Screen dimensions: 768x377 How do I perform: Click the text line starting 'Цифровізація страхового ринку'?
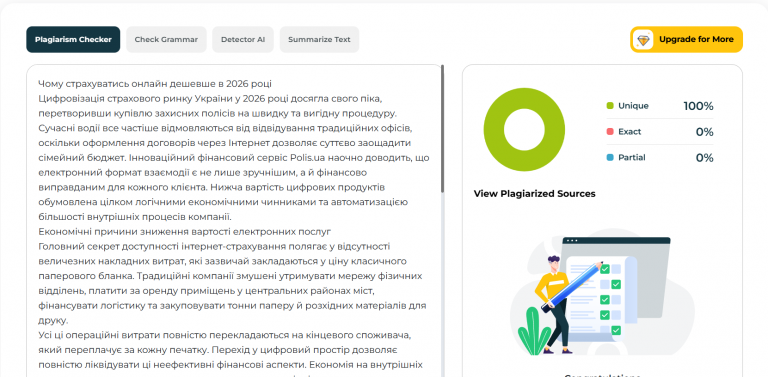(x=210, y=98)
